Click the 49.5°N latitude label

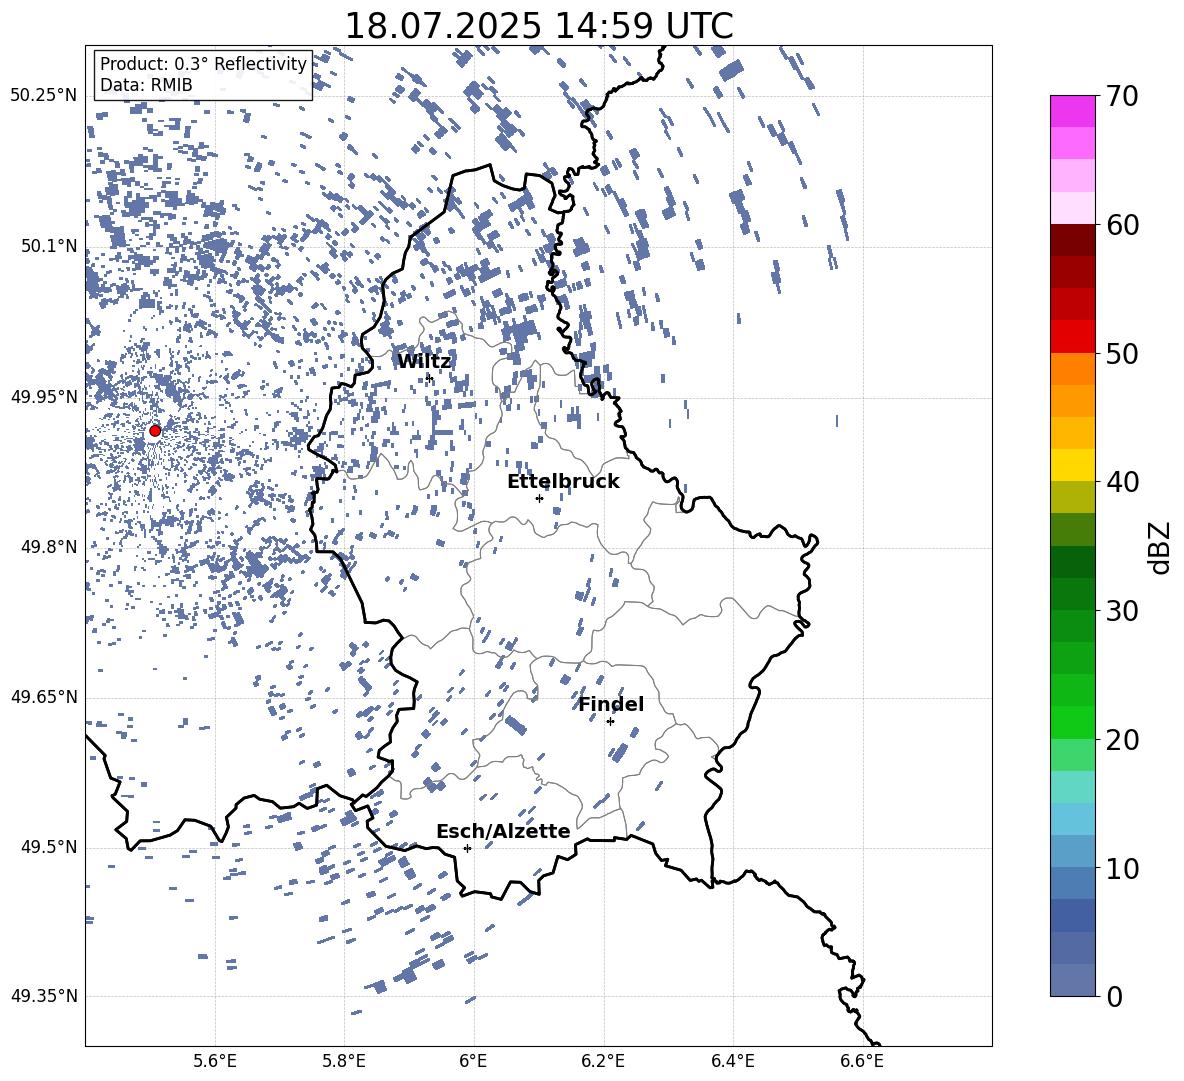tap(49, 847)
